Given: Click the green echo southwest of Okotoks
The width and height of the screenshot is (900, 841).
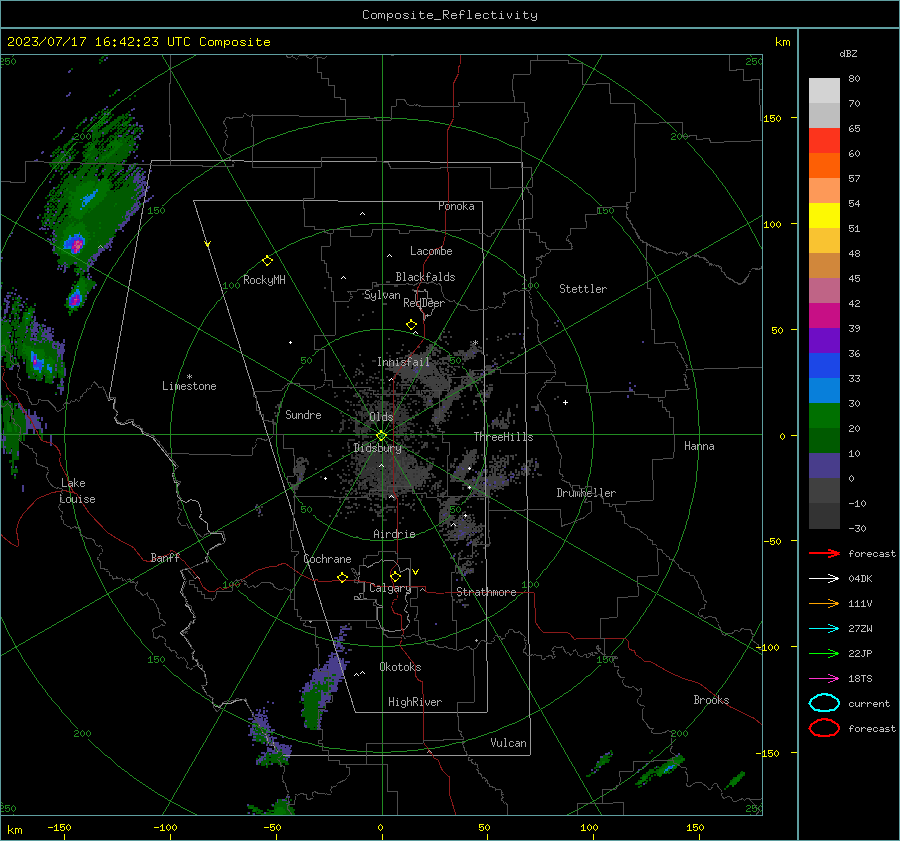Looking at the screenshot, I should coord(312,709).
